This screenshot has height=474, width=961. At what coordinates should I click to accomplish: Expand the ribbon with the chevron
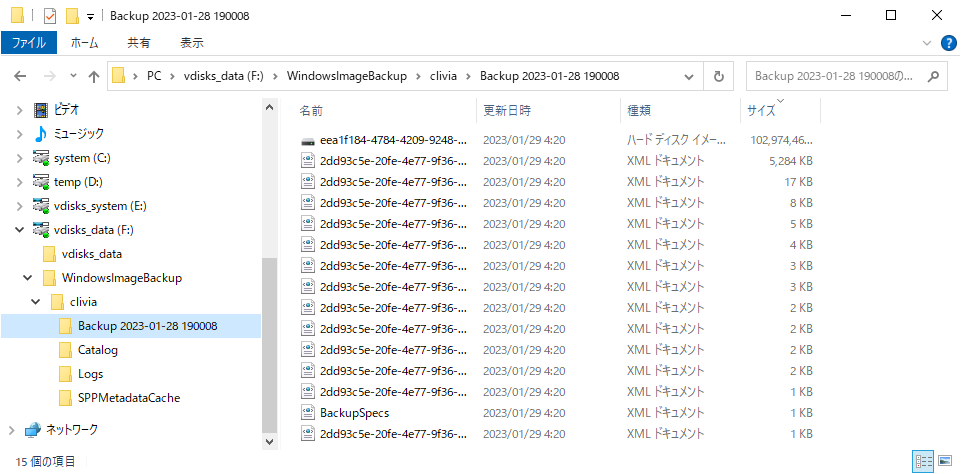927,43
